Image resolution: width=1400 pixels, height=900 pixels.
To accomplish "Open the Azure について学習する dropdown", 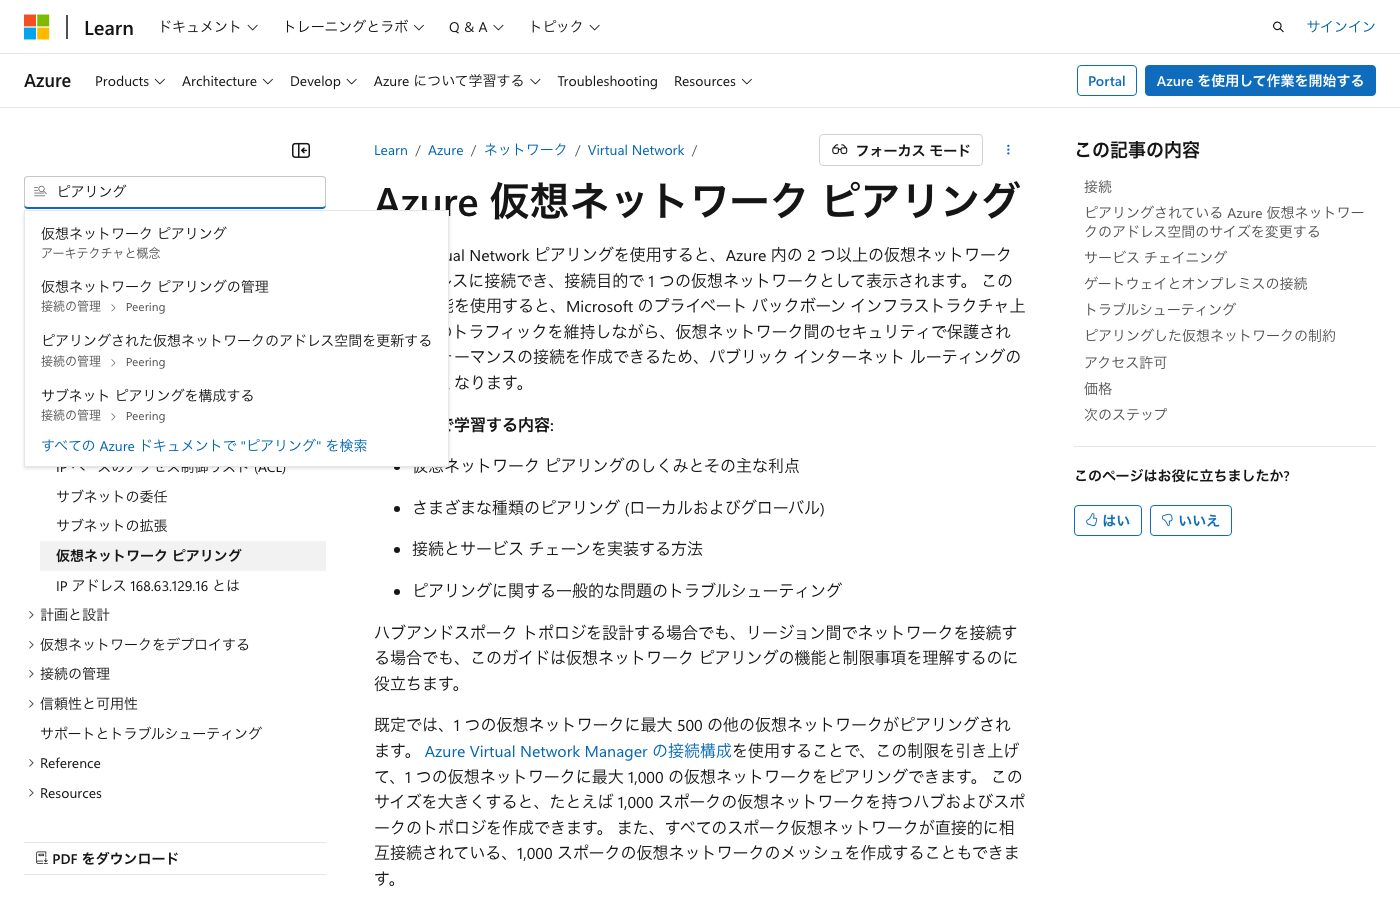I will (x=456, y=81).
